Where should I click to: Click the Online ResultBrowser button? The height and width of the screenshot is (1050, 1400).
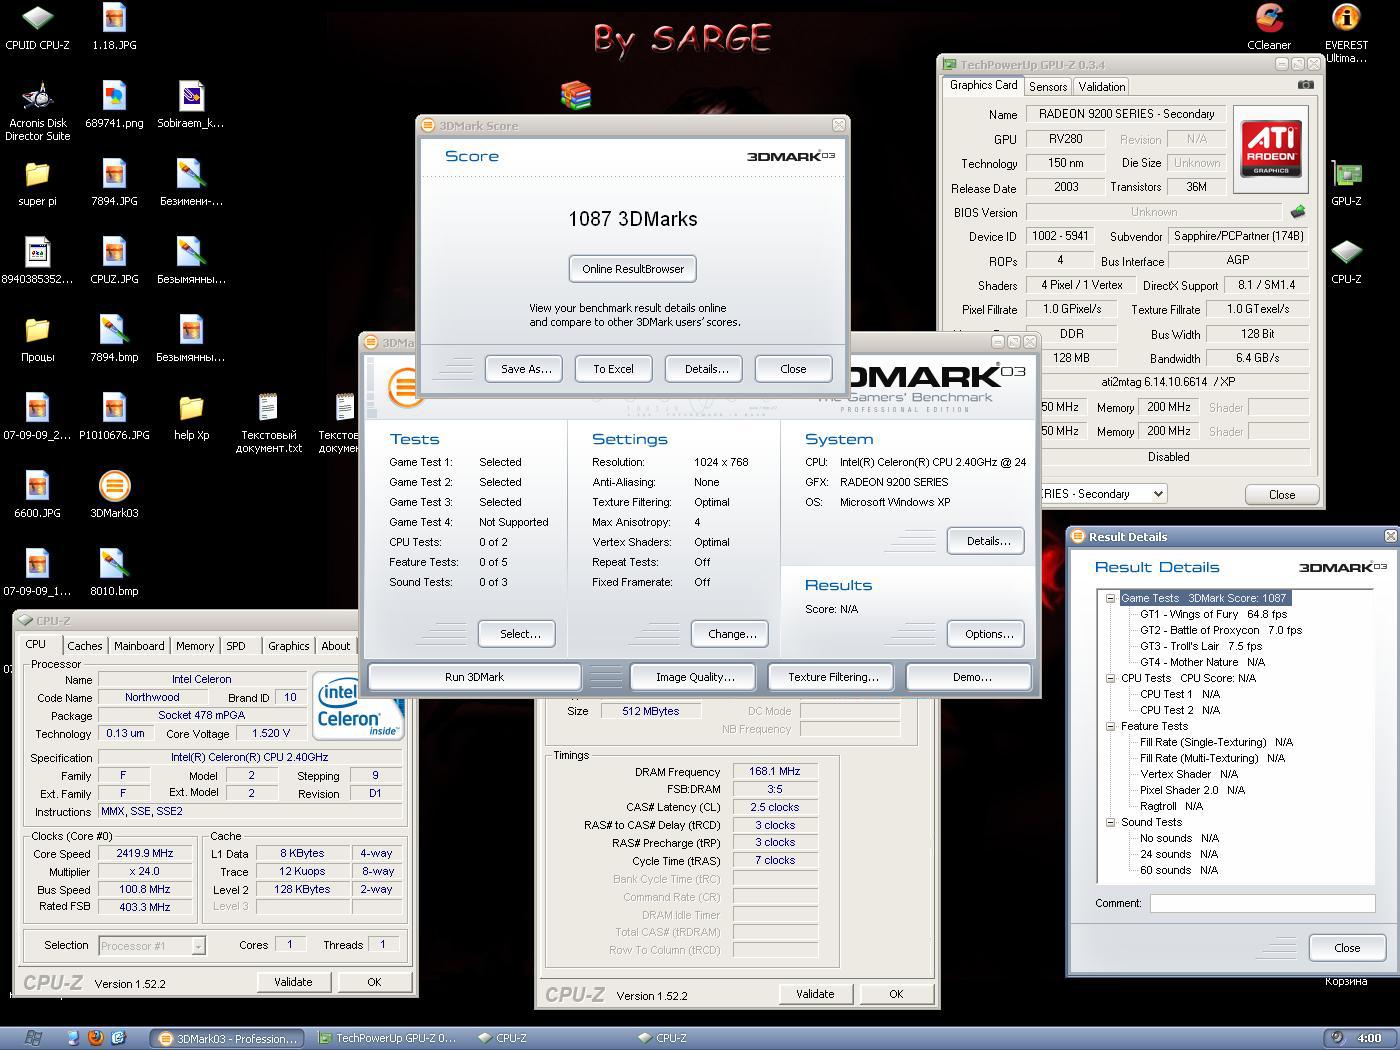(x=633, y=269)
